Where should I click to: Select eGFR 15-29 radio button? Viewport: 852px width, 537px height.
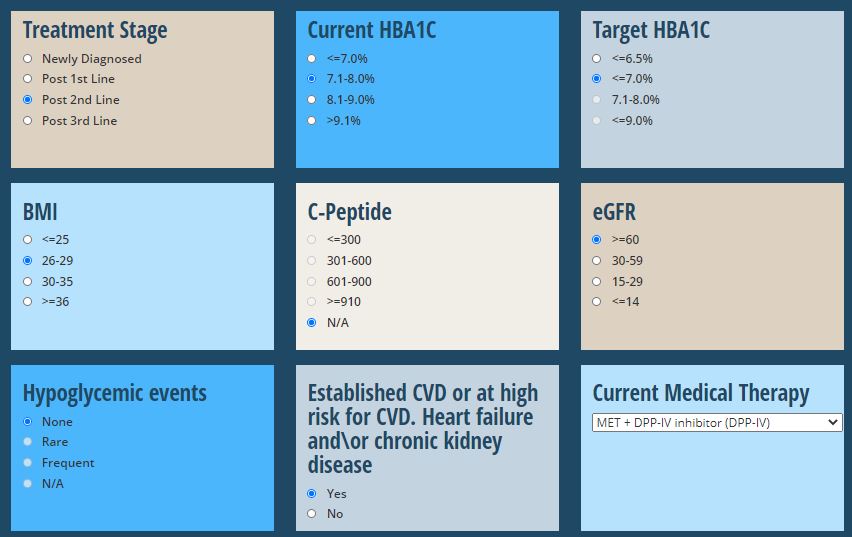coord(597,282)
